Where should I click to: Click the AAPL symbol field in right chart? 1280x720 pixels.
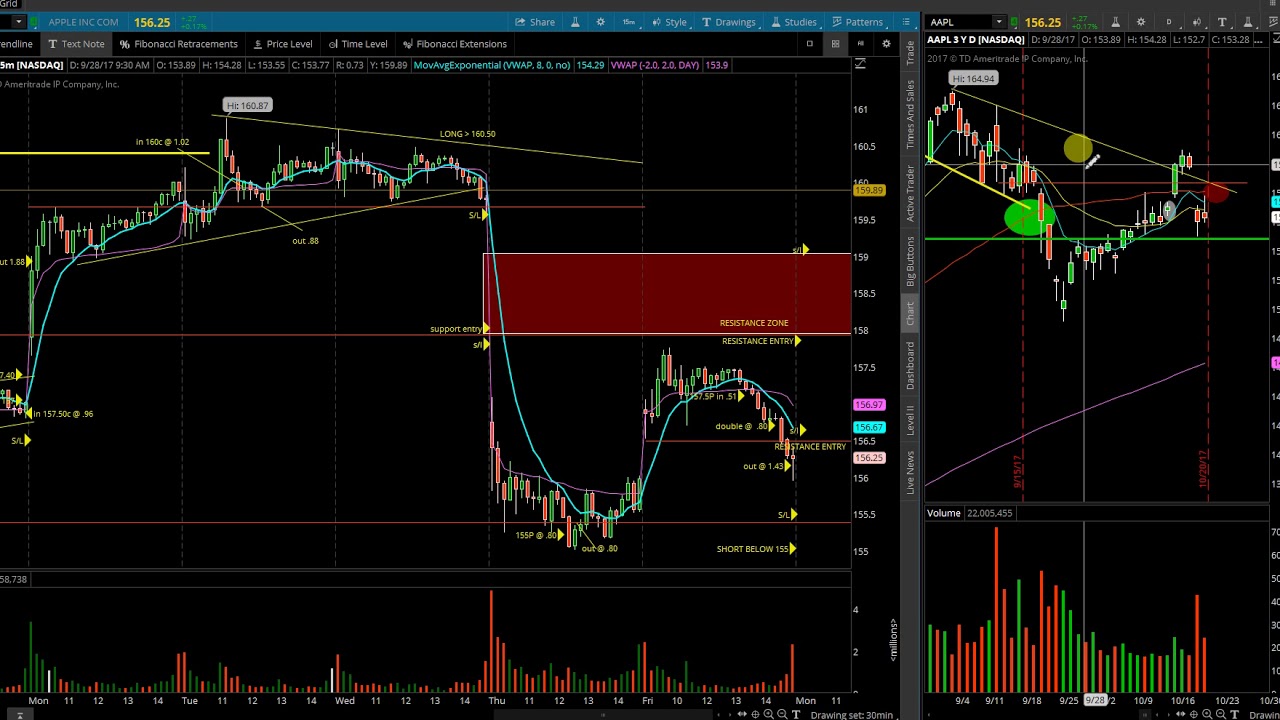[x=958, y=22]
